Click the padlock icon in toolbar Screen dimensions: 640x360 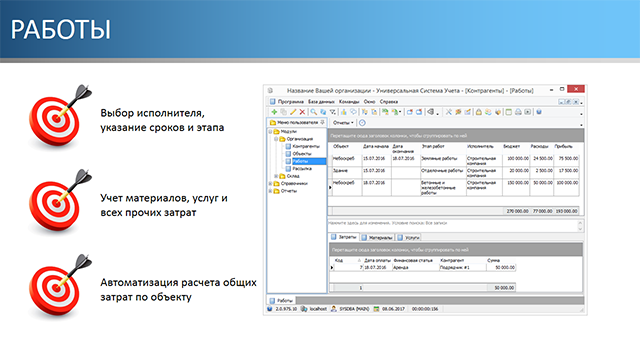pos(478,112)
